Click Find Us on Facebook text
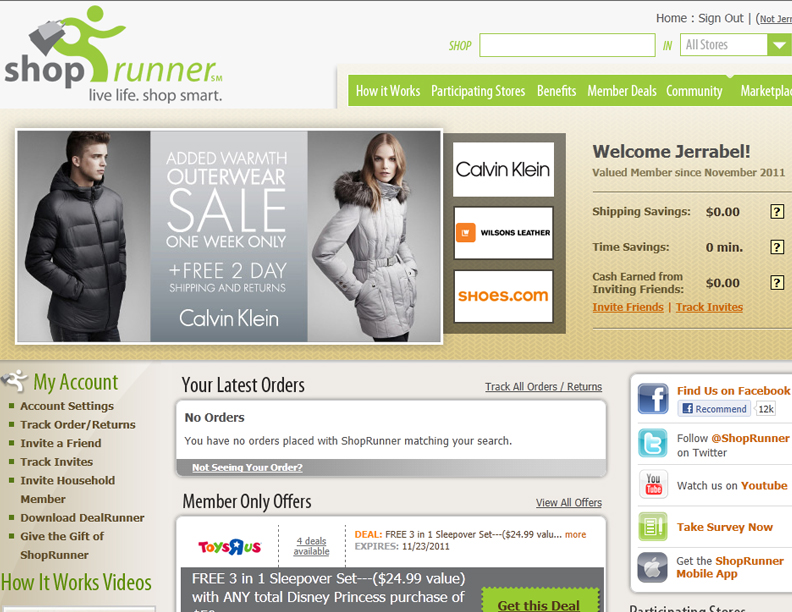The width and height of the screenshot is (792, 612). pos(733,391)
